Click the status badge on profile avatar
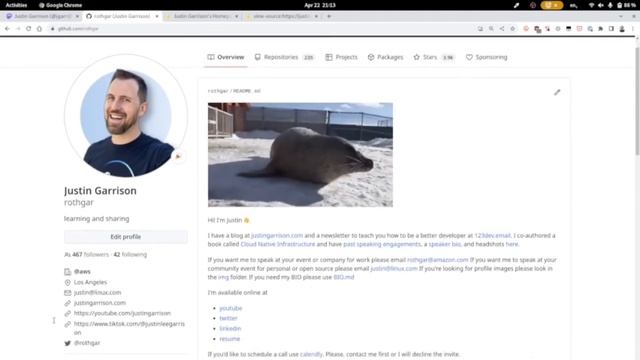The image size is (640, 360). click(x=178, y=156)
